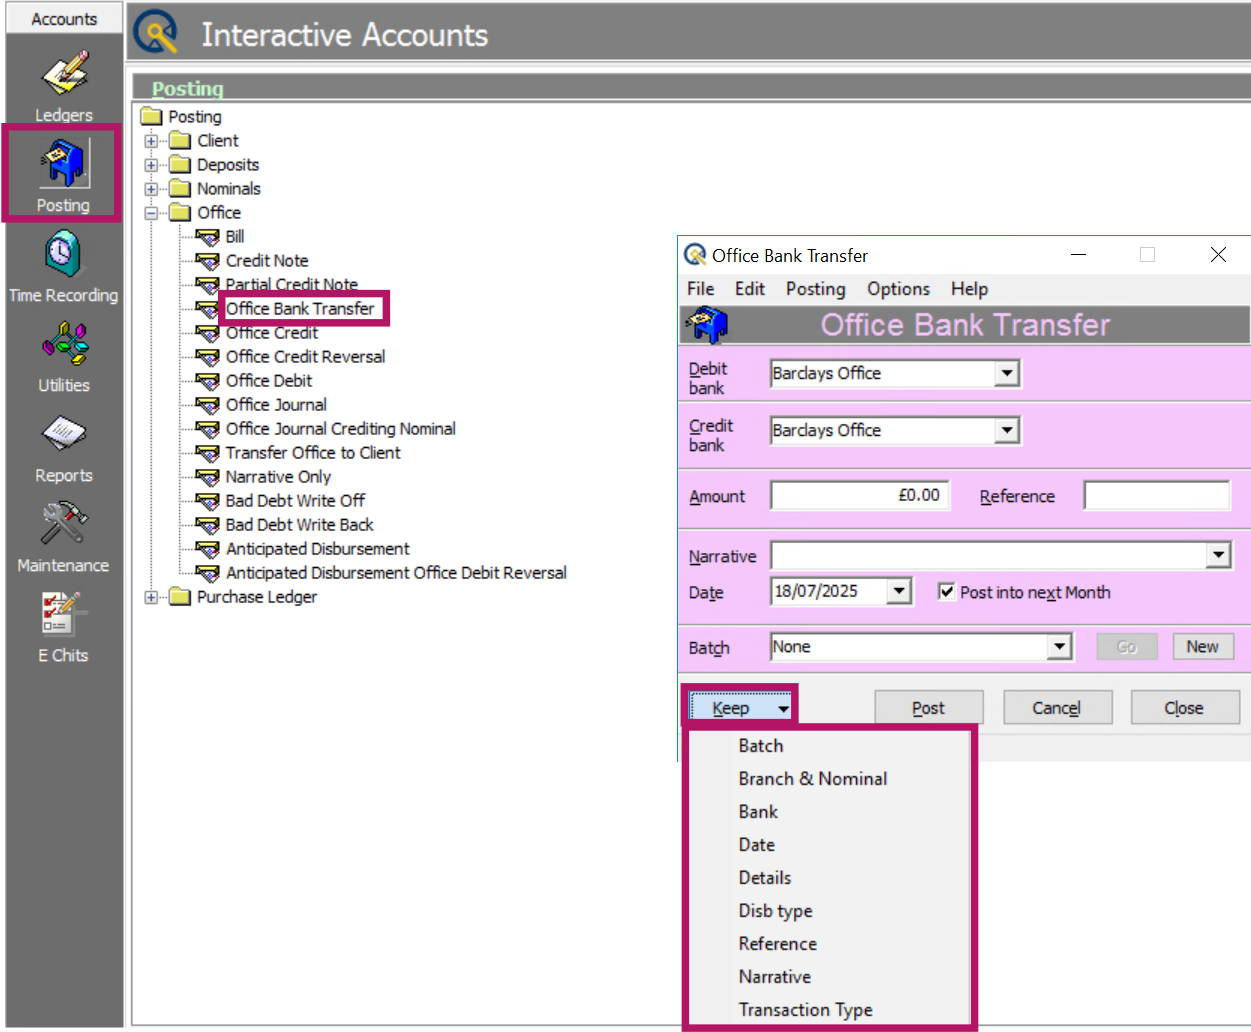
Task: Open the Options menu
Action: (x=898, y=289)
